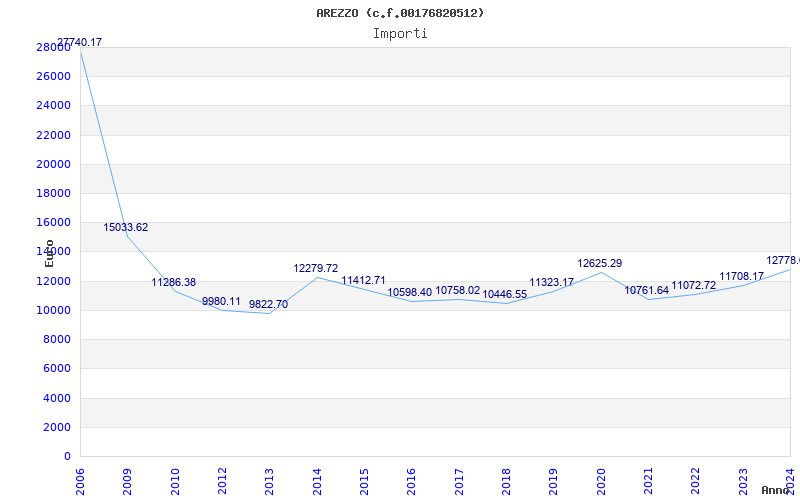
Task: Select data label 11412.71
Action: pyautogui.click(x=363, y=281)
